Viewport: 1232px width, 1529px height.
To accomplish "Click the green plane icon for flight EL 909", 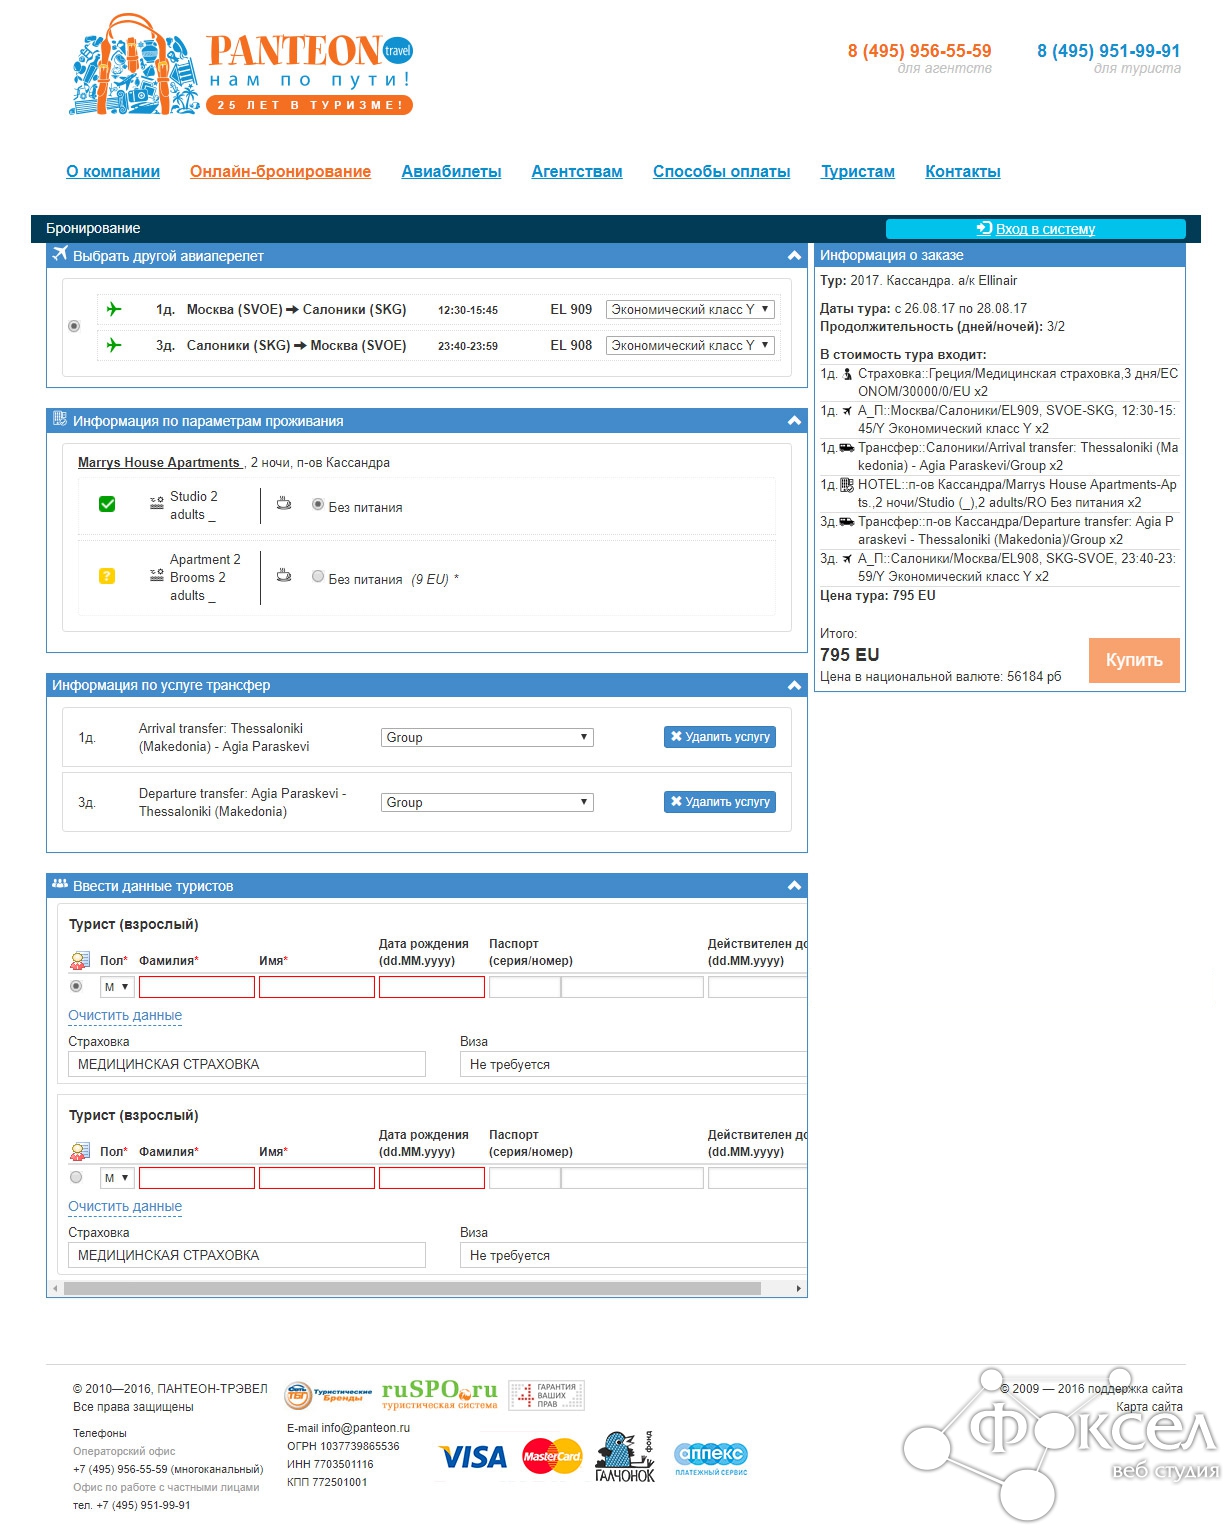I will (x=114, y=310).
